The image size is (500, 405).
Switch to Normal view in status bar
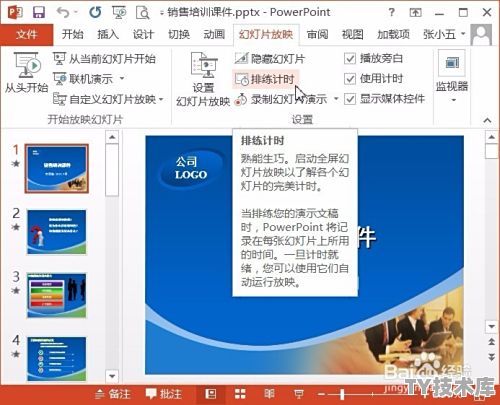pos(211,394)
